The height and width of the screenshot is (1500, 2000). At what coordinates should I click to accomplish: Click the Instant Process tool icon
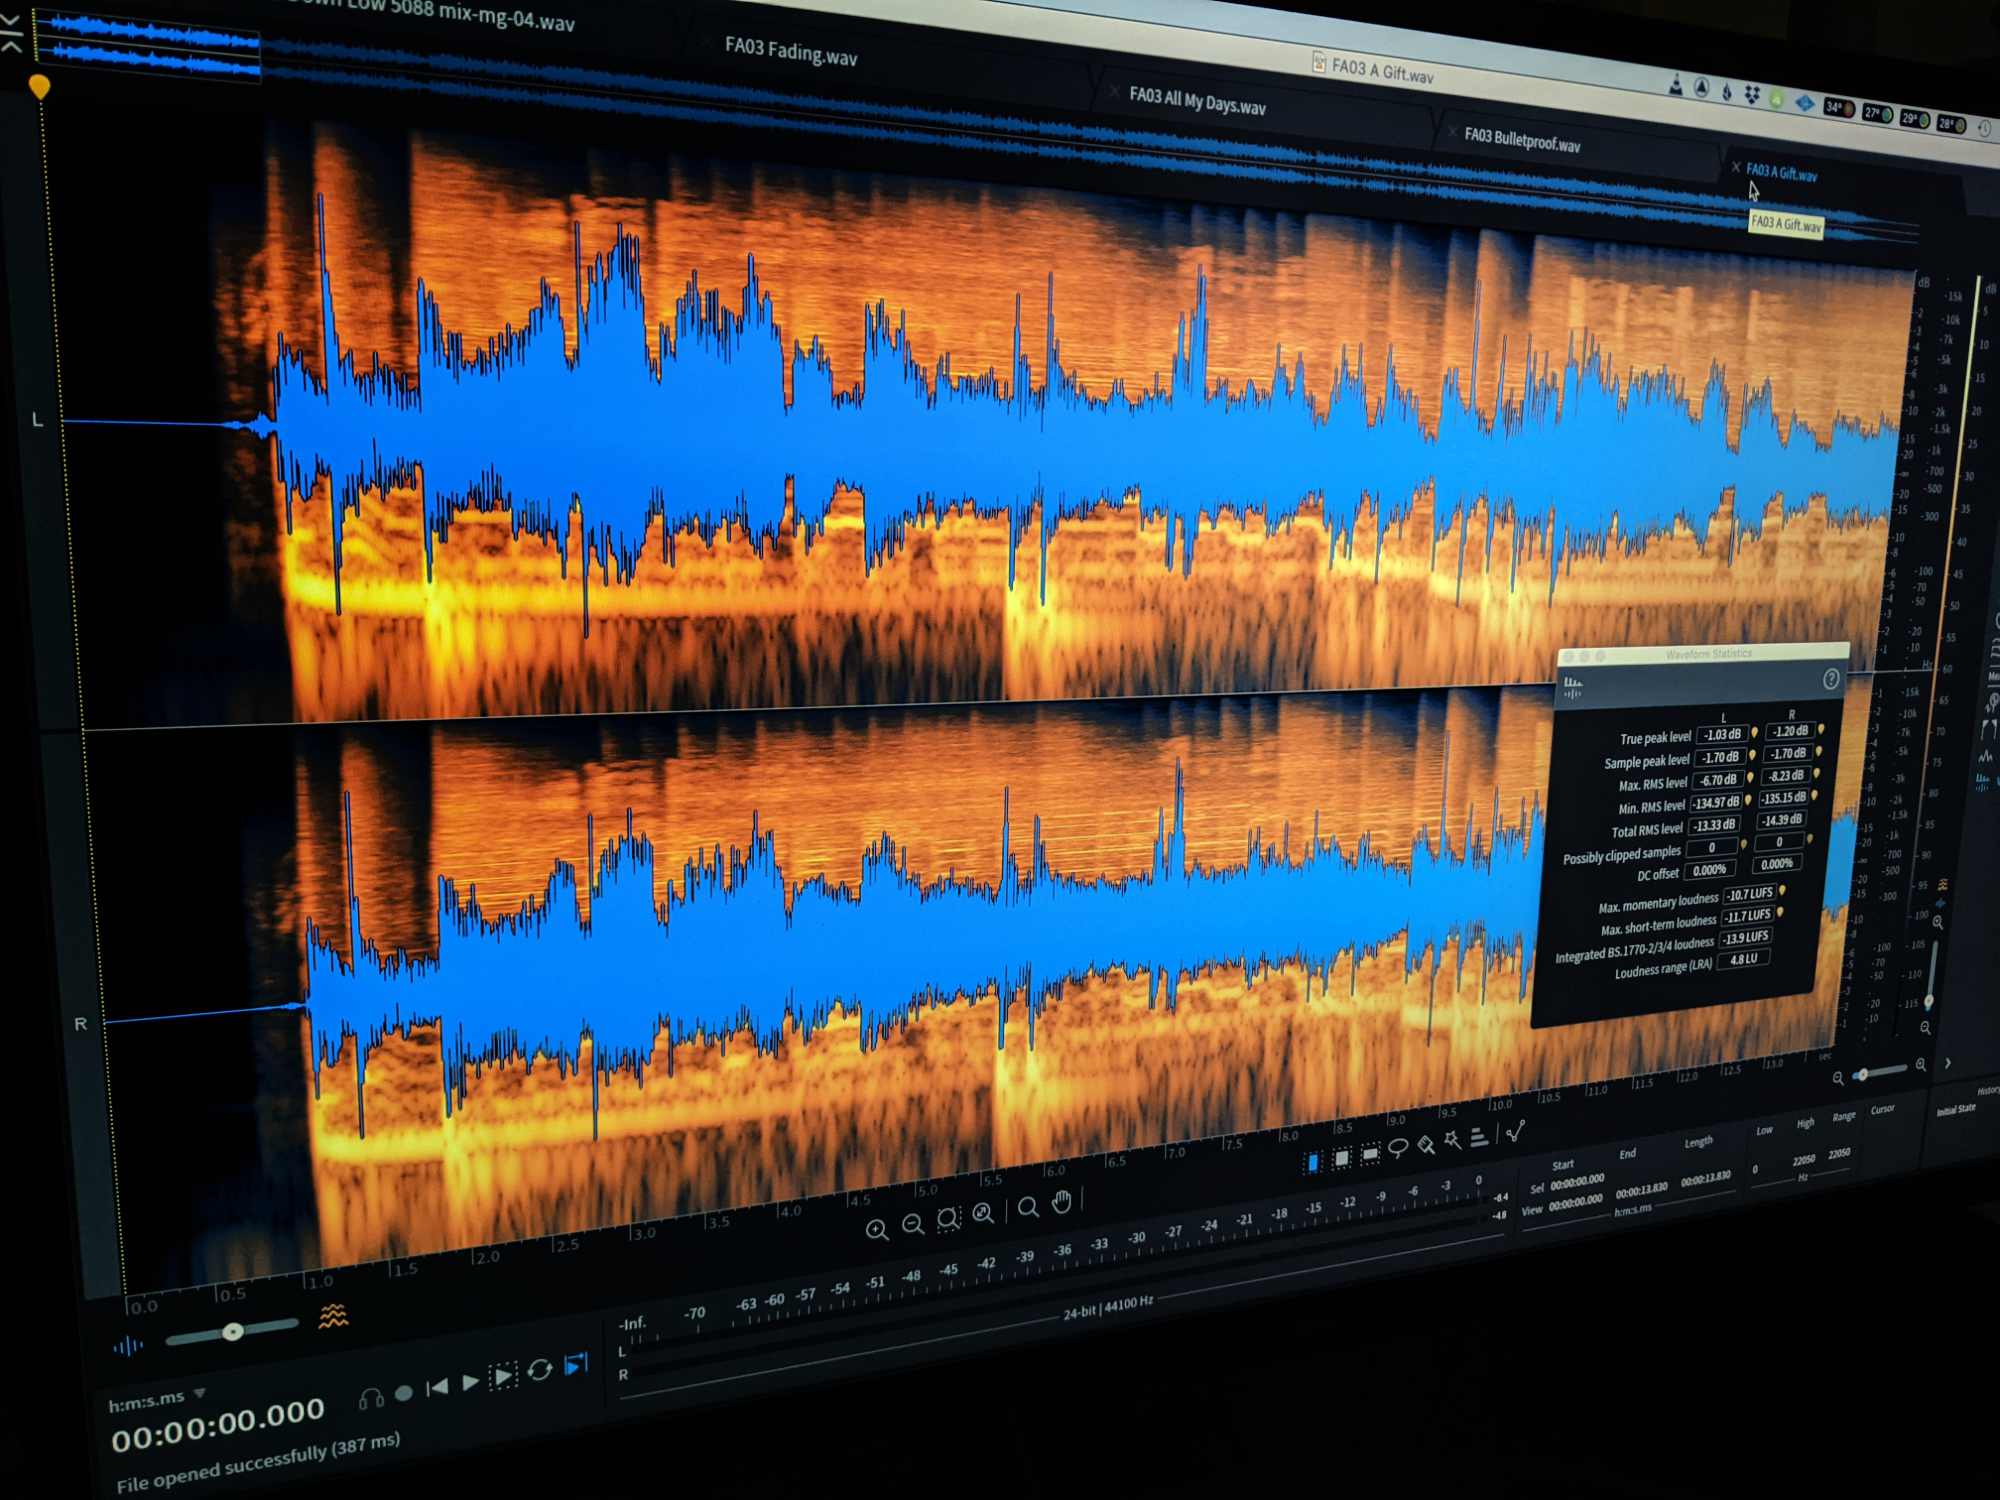1516,1131
